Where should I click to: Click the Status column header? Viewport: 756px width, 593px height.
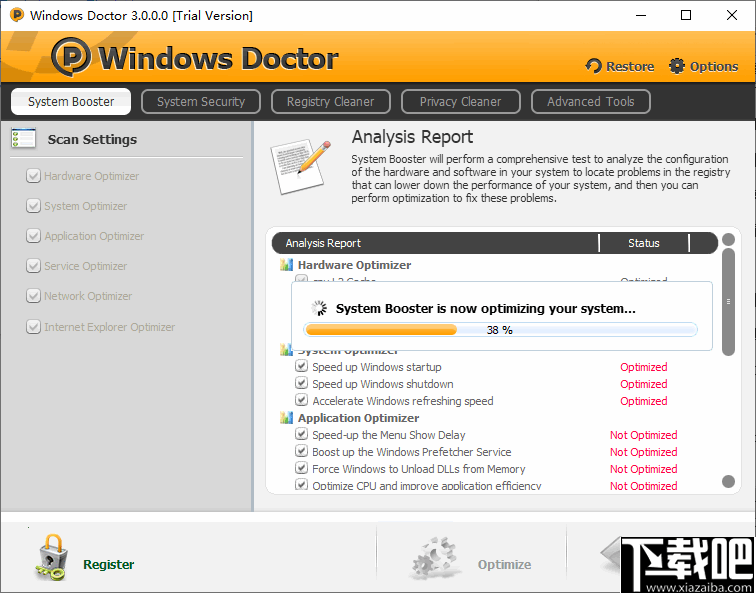click(x=644, y=243)
